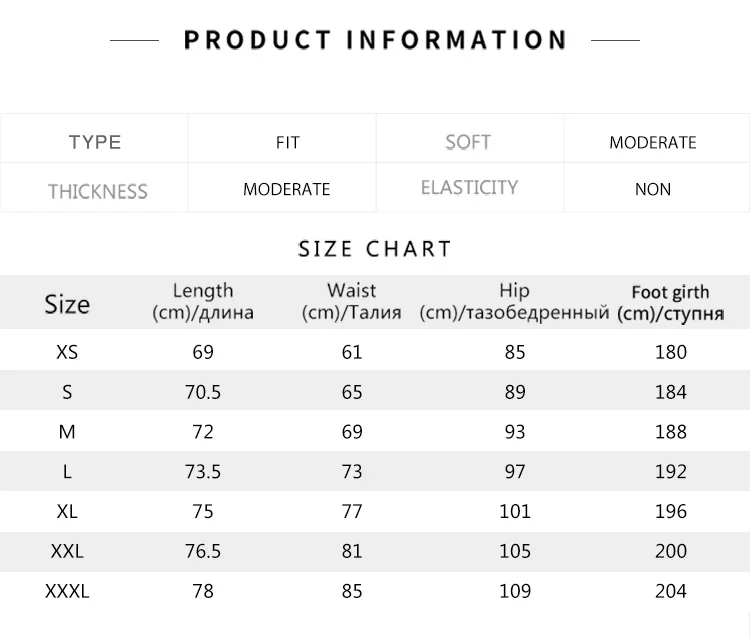Click the Foot girth column header
The height and width of the screenshot is (638, 750).
pos(670,303)
